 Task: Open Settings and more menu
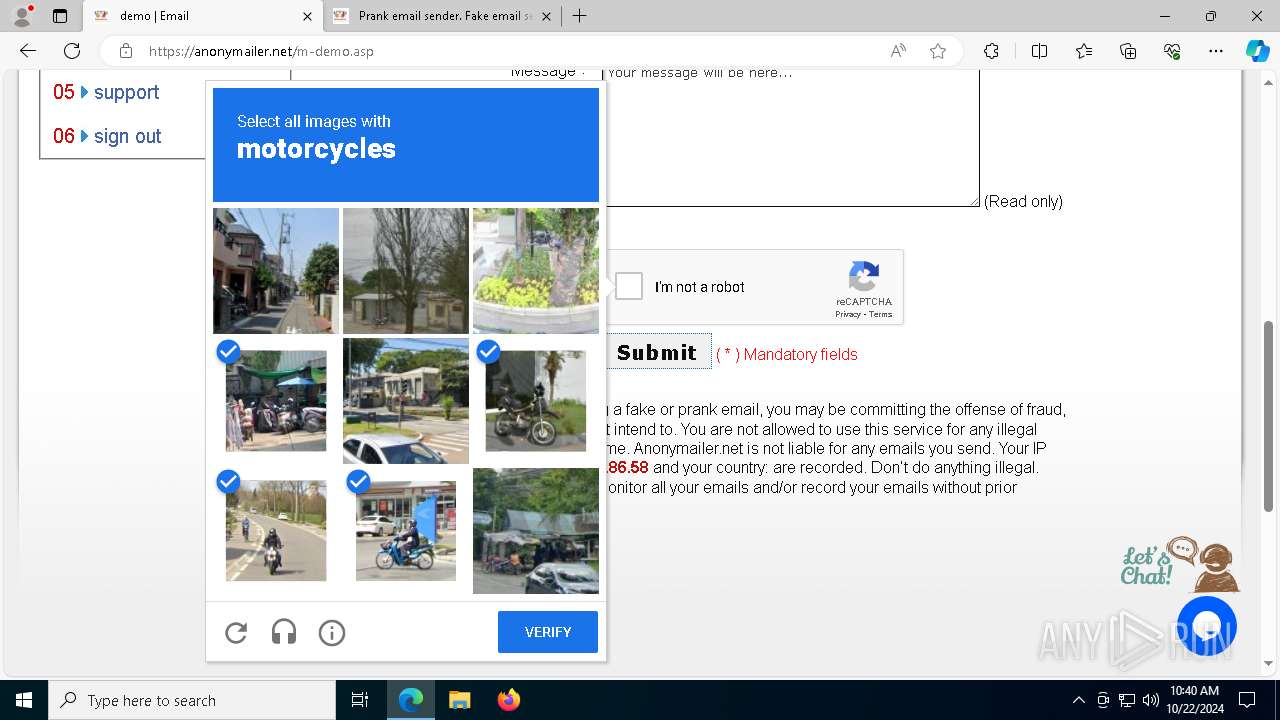coord(1216,51)
